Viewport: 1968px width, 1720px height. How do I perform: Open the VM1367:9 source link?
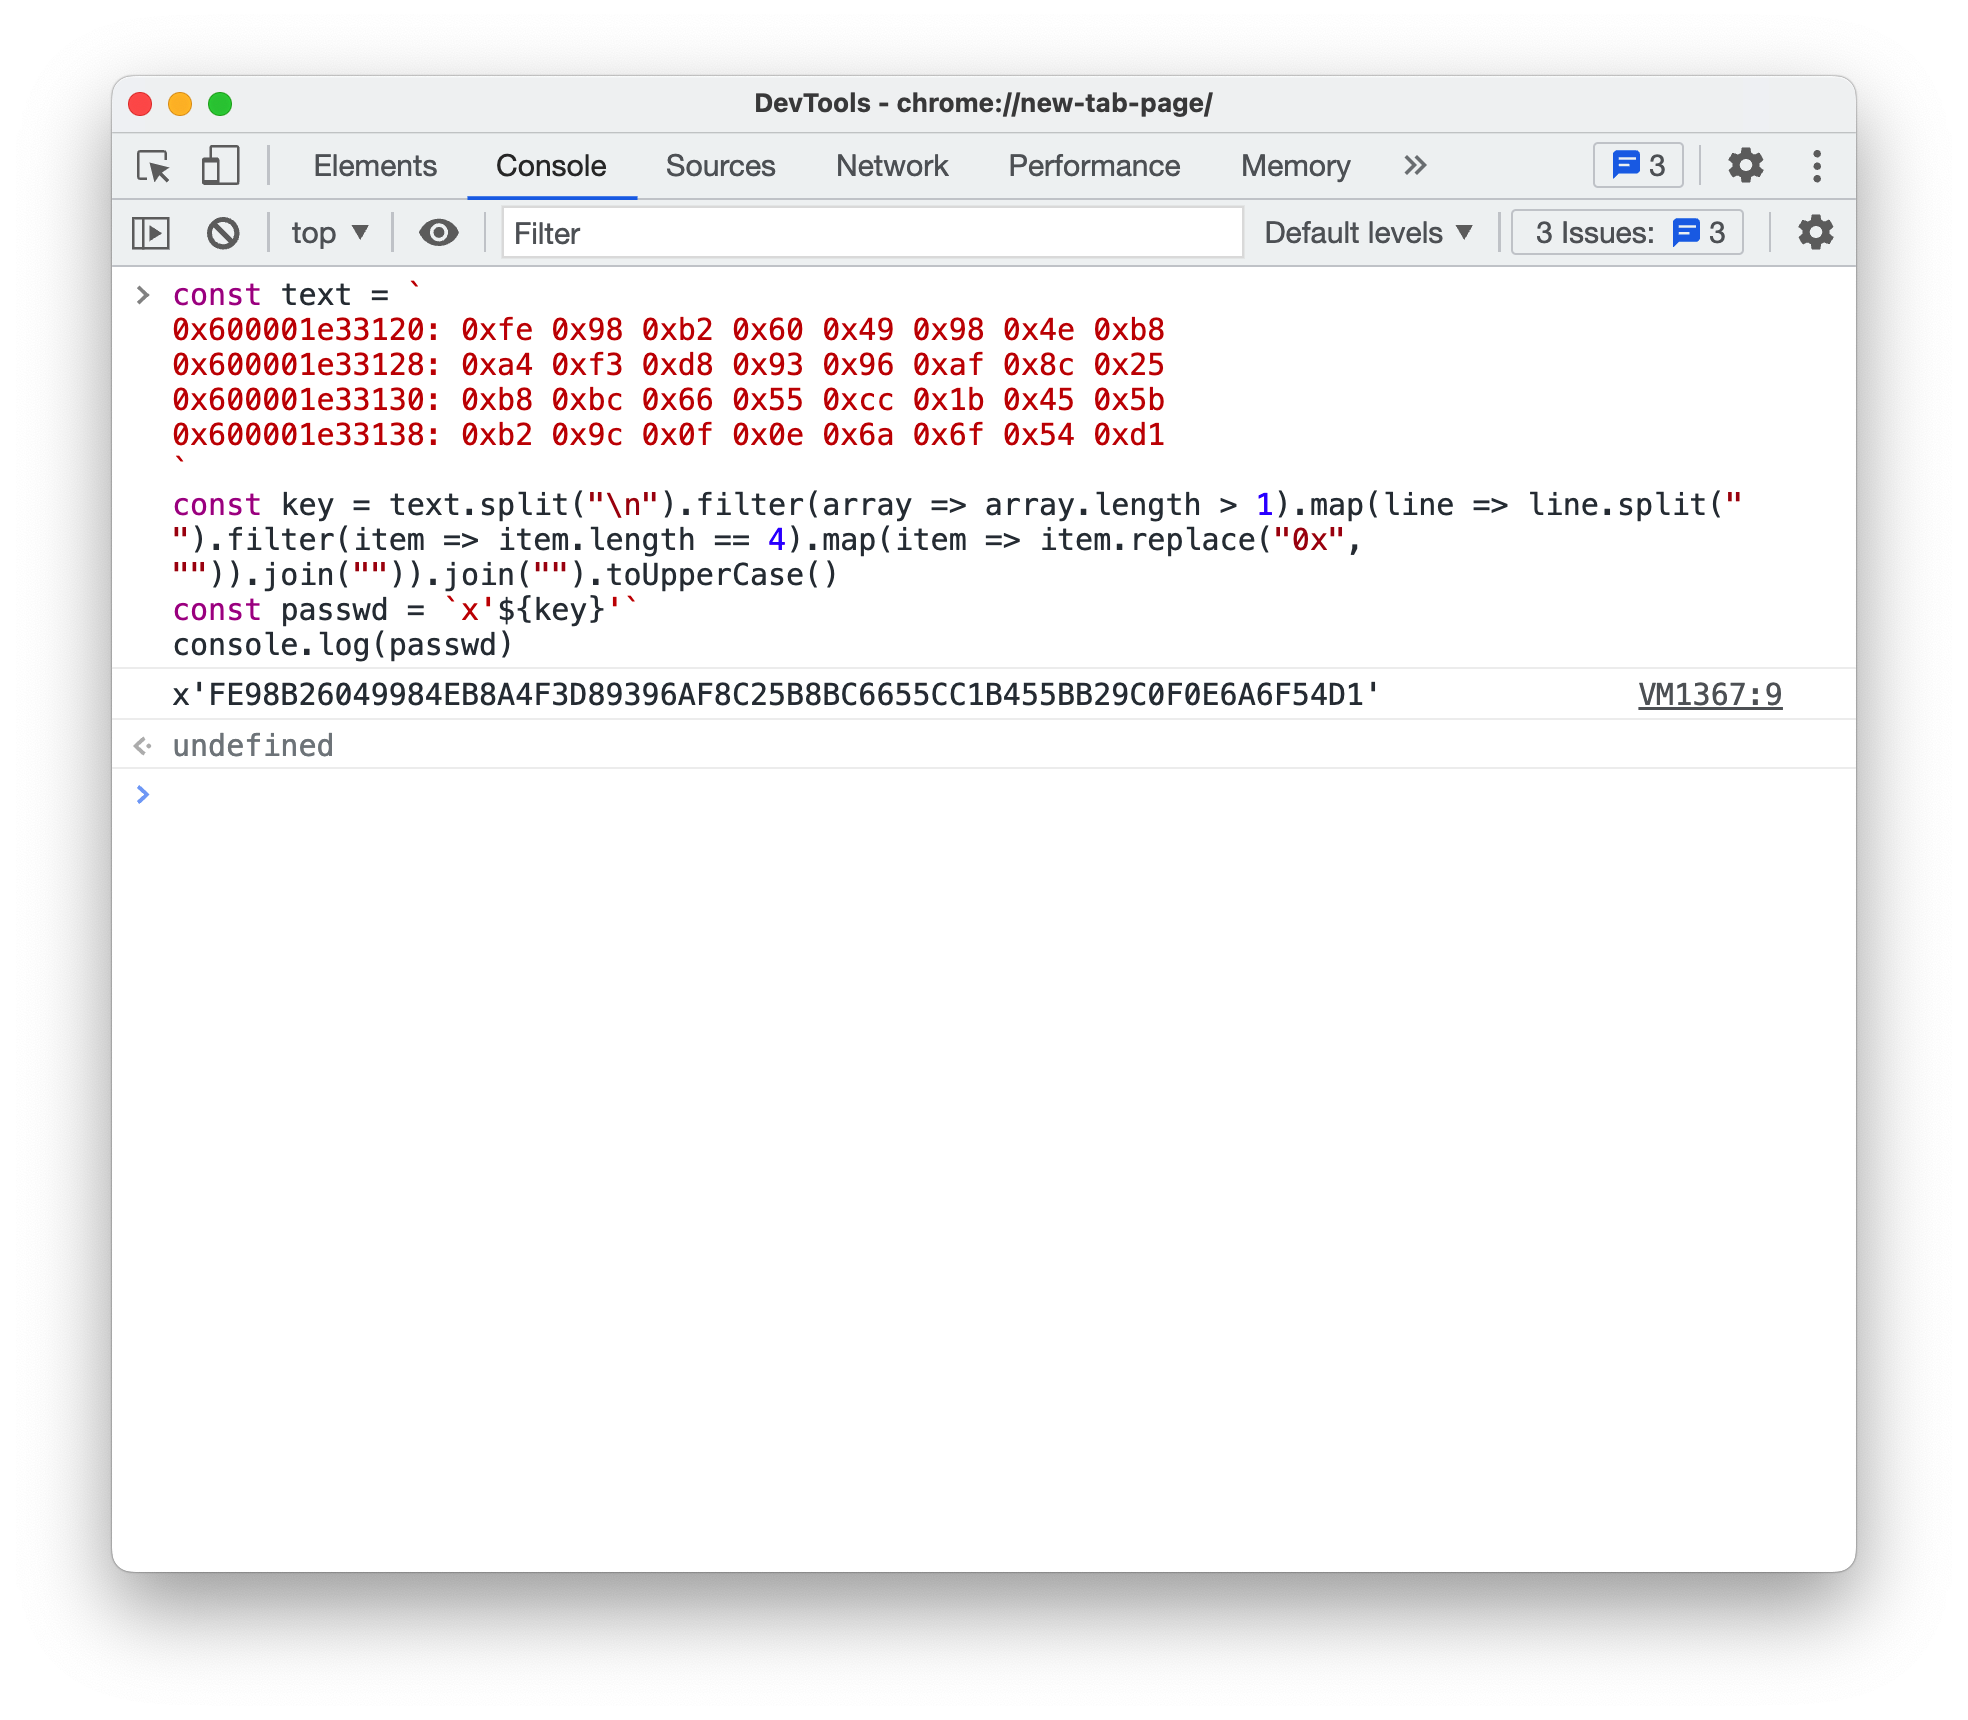coord(1709,695)
